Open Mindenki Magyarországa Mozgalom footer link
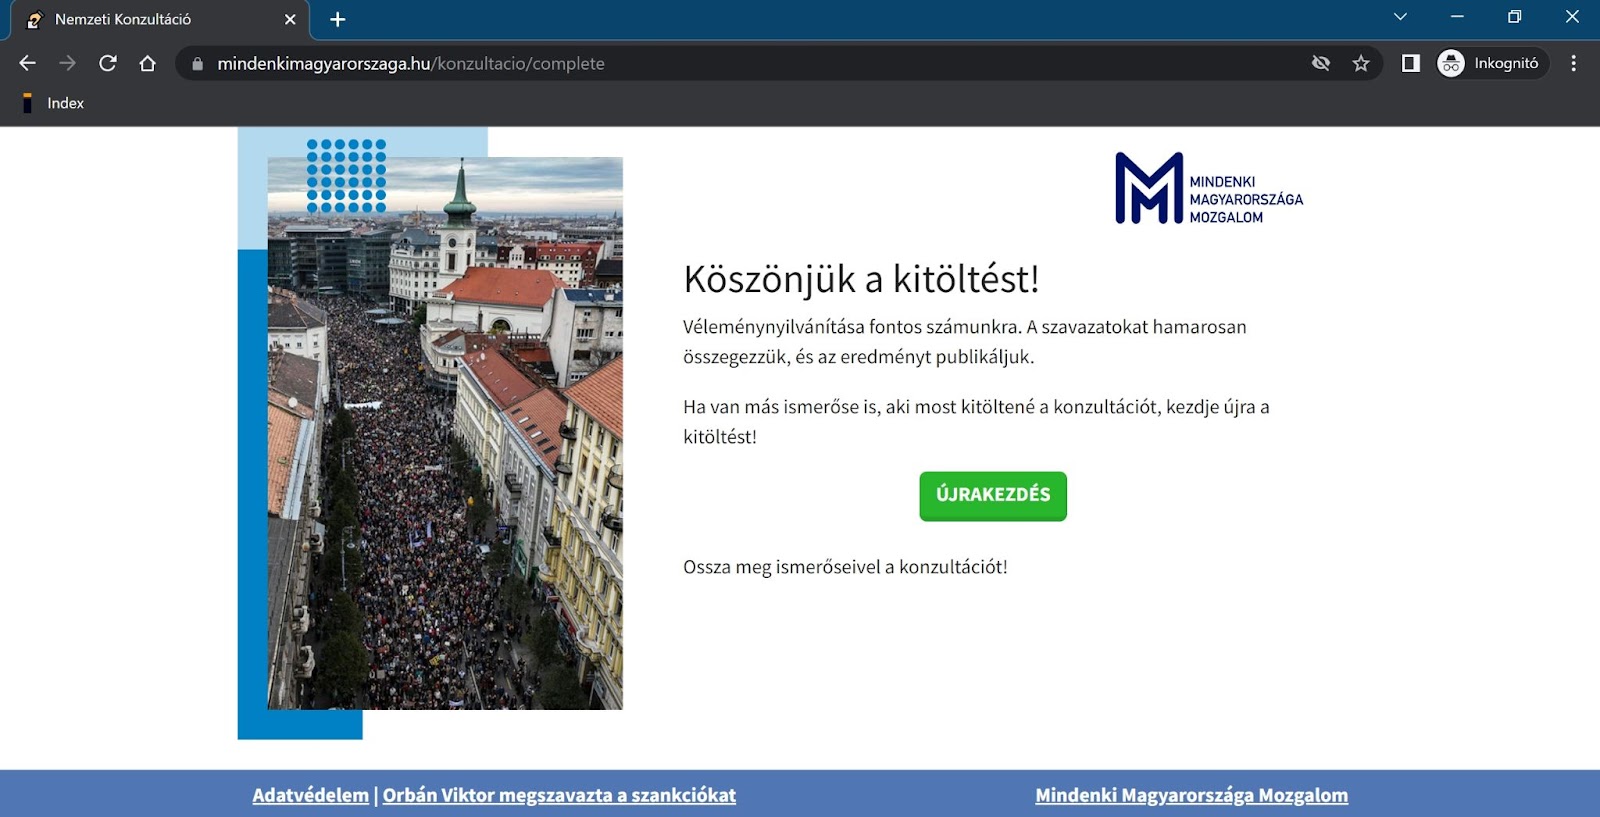Viewport: 1600px width, 817px height. coord(1191,795)
